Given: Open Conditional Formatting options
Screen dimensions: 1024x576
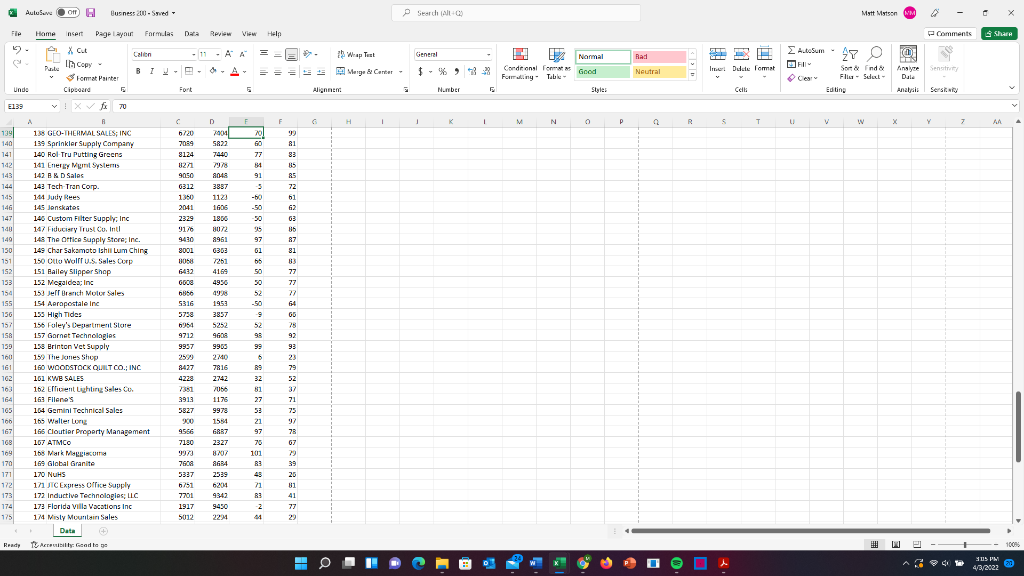Looking at the screenshot, I should 519,62.
